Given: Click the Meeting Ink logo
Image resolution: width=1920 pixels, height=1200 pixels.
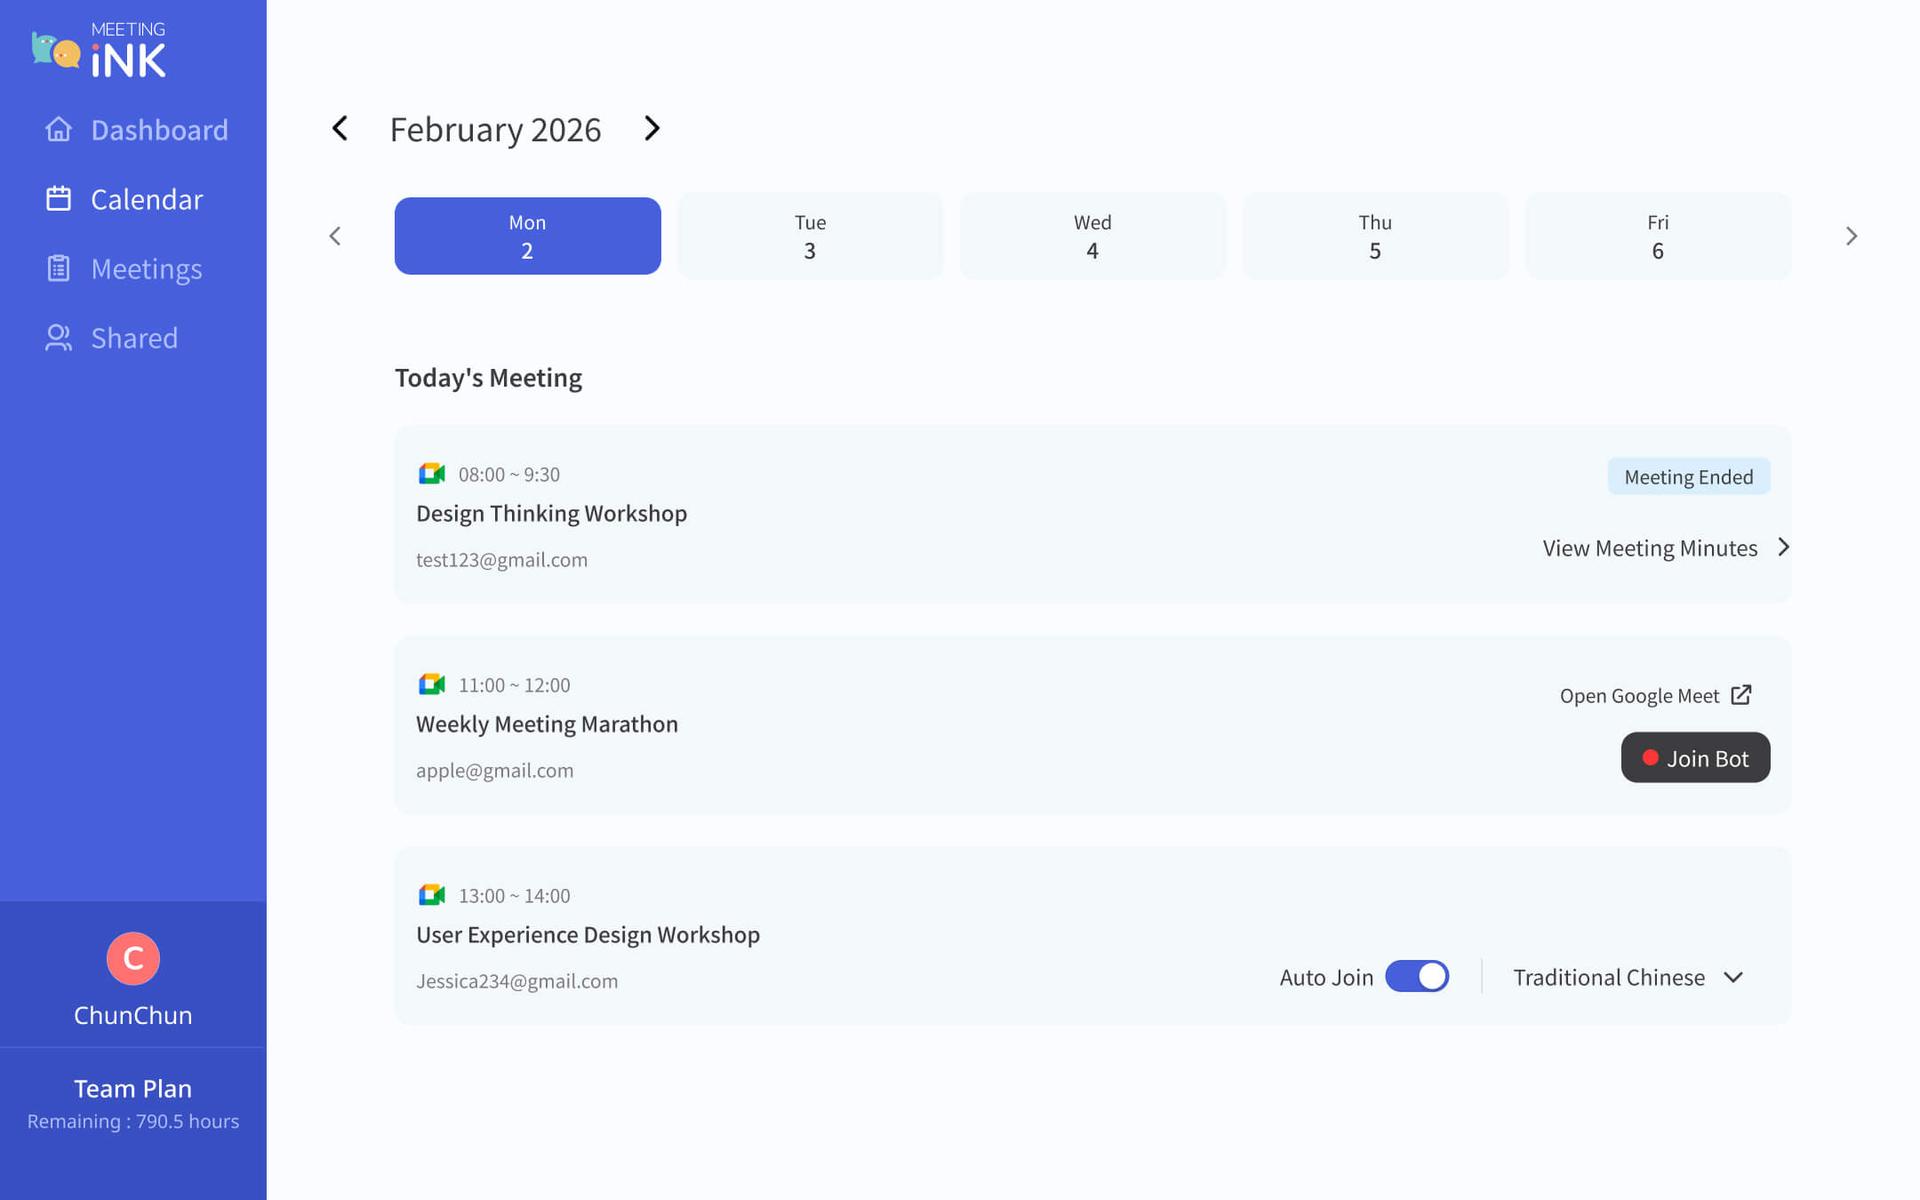Looking at the screenshot, I should click(99, 50).
